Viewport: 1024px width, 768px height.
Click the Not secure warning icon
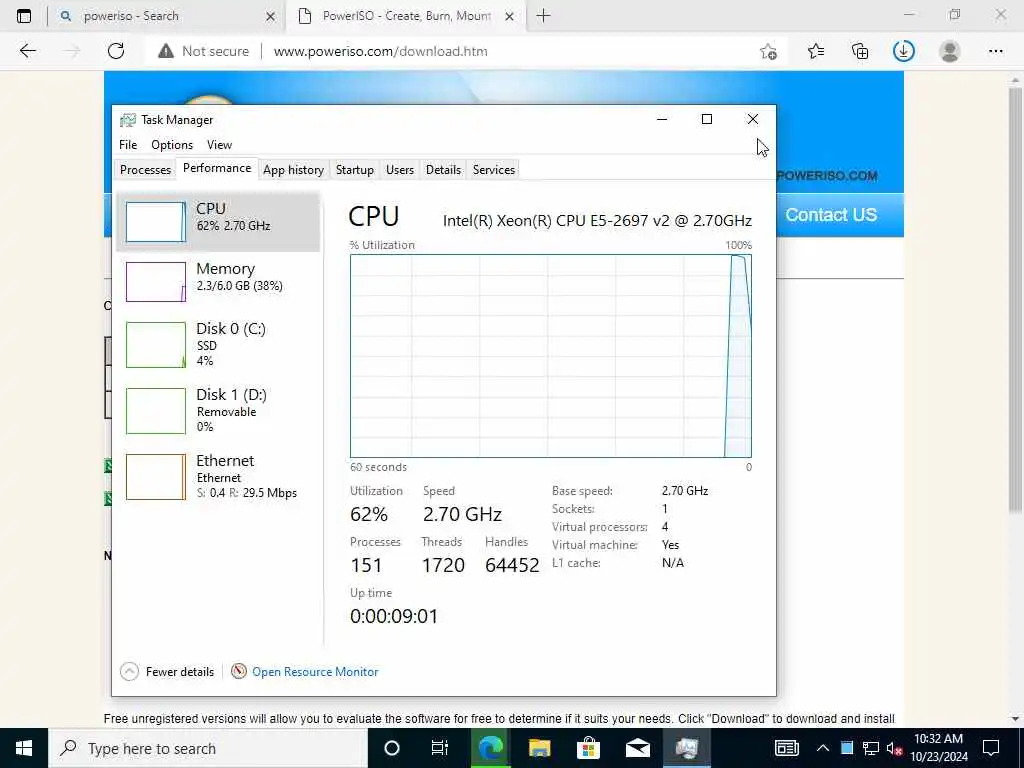(x=166, y=51)
